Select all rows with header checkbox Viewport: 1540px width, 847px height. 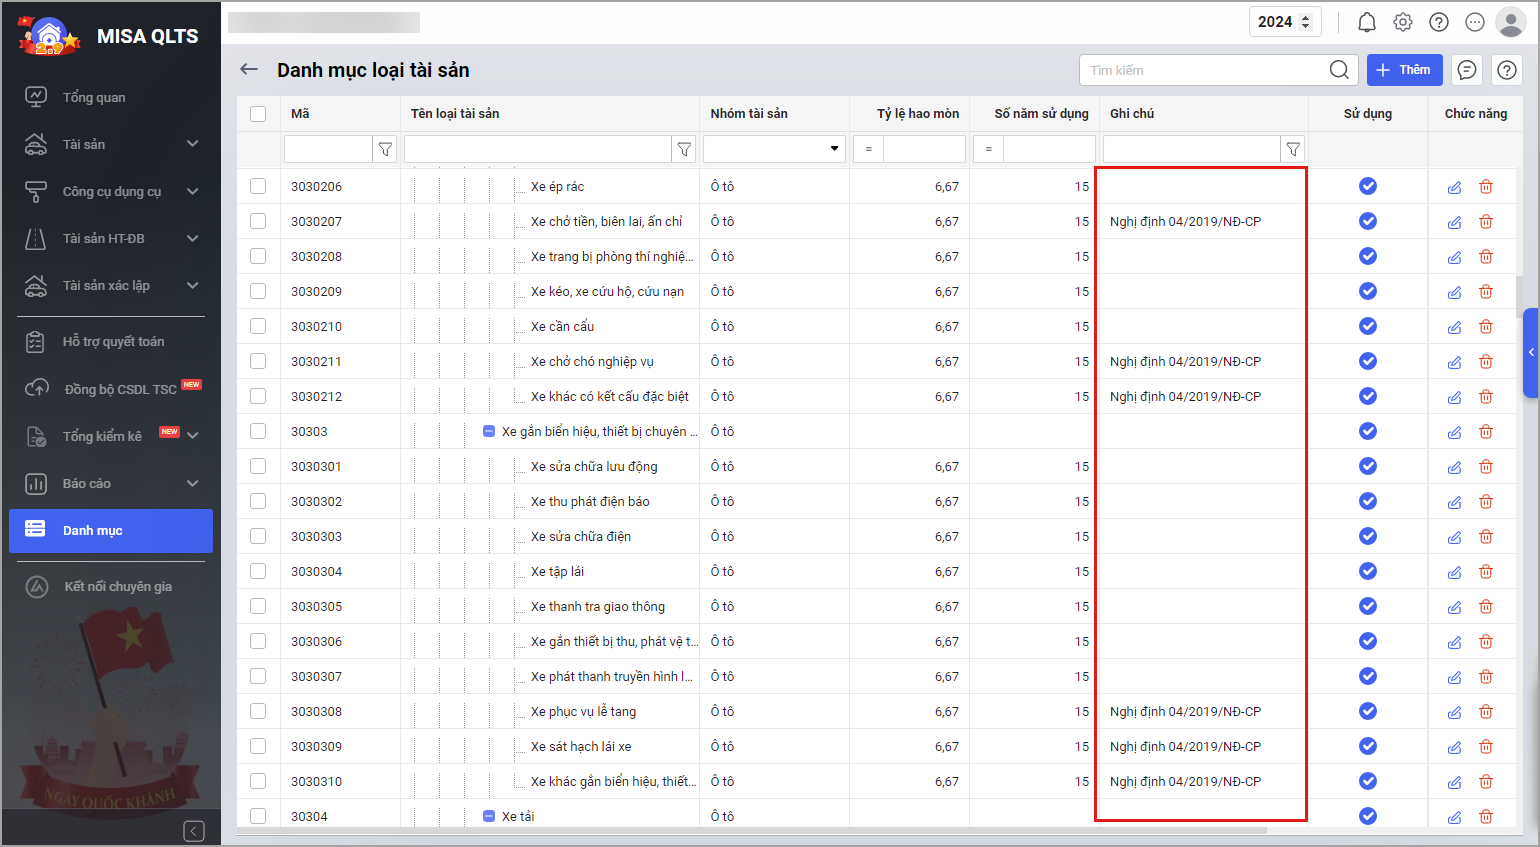click(x=258, y=114)
